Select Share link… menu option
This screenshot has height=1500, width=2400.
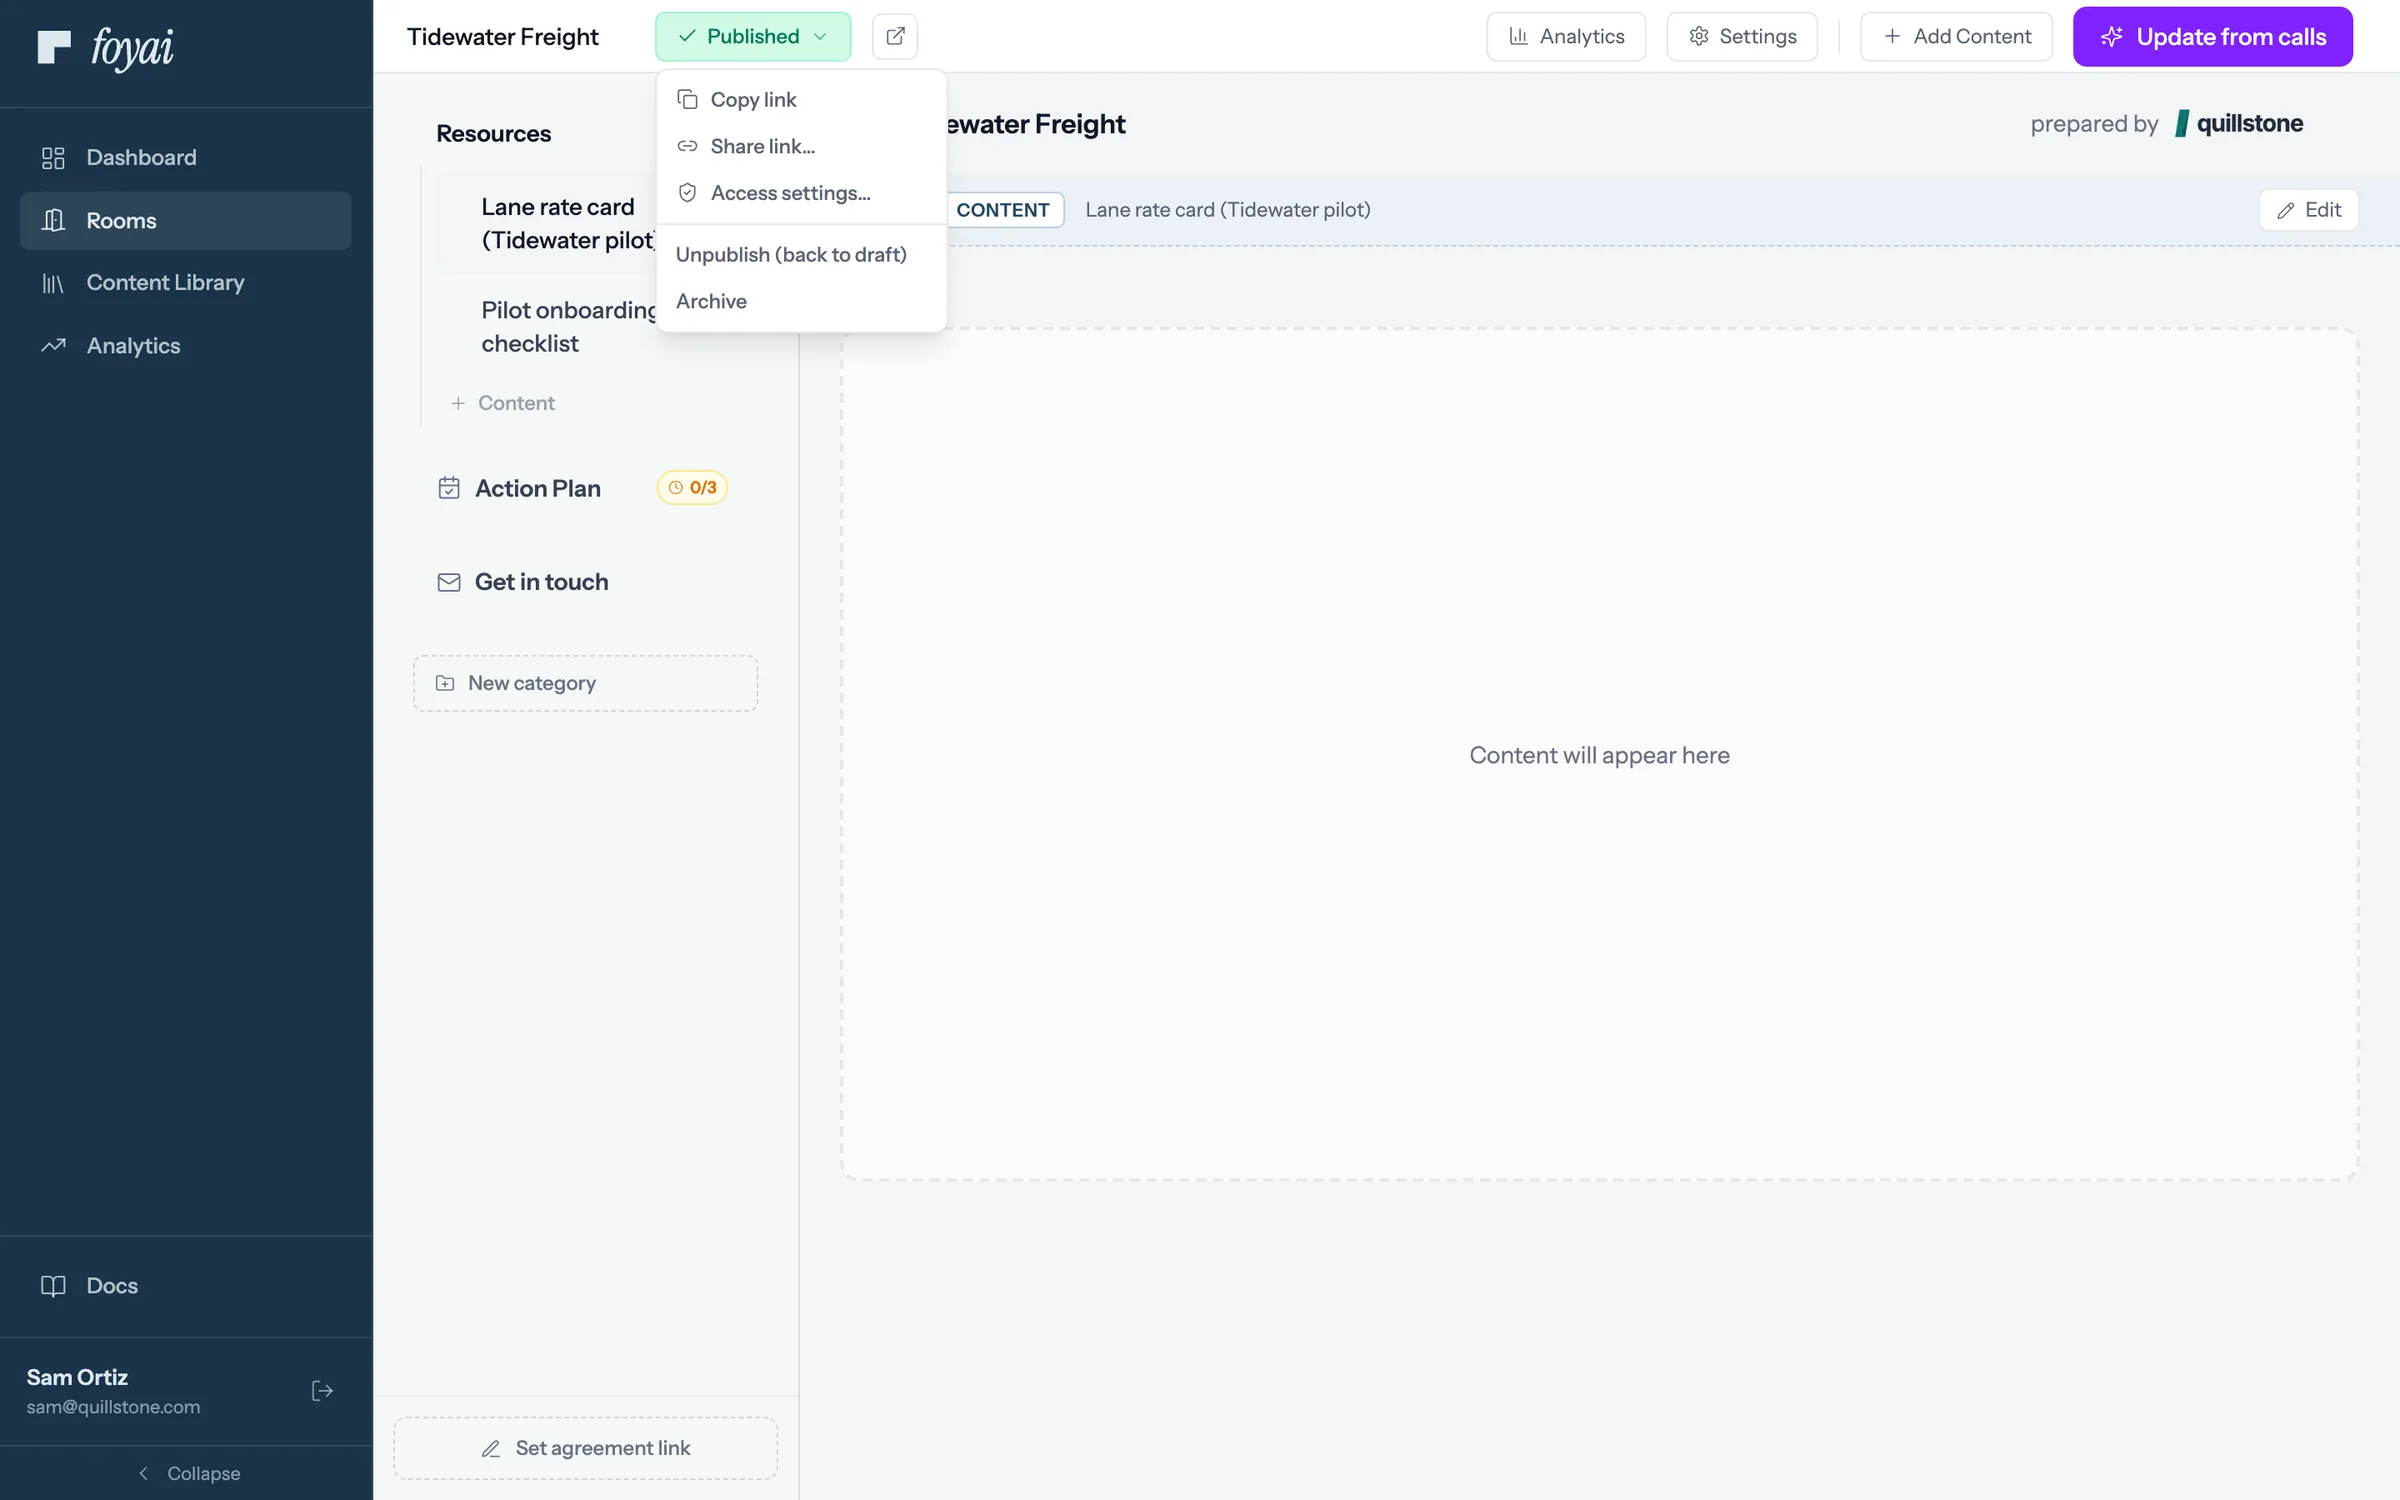click(801, 146)
